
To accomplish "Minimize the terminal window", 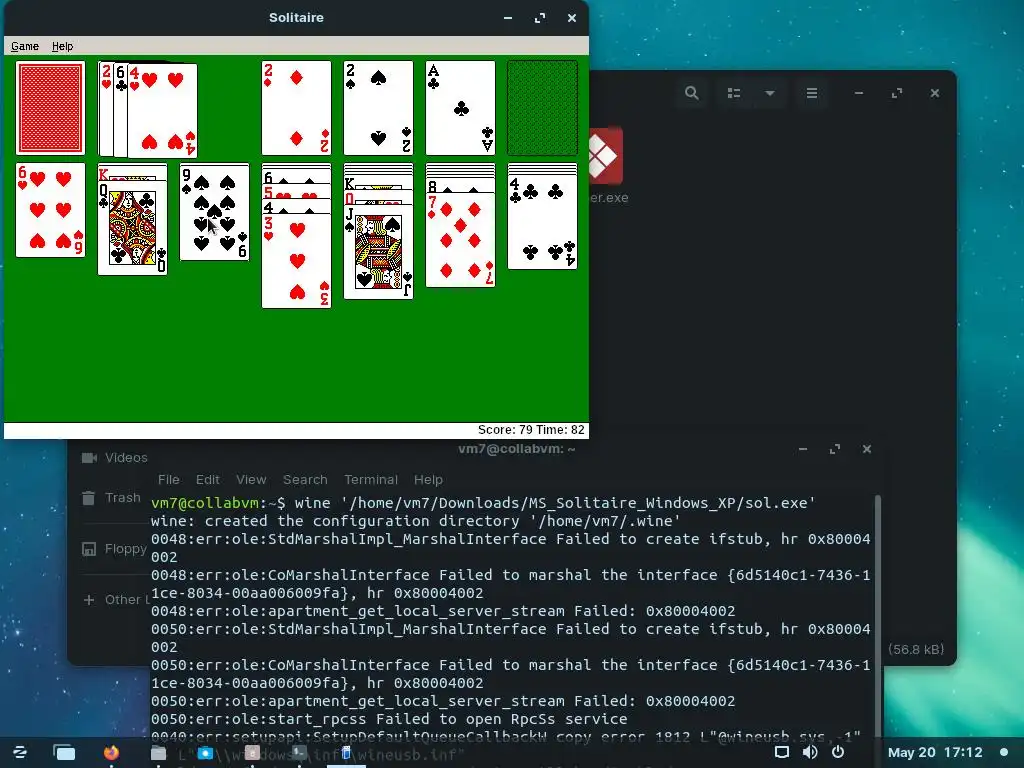I will tap(803, 449).
